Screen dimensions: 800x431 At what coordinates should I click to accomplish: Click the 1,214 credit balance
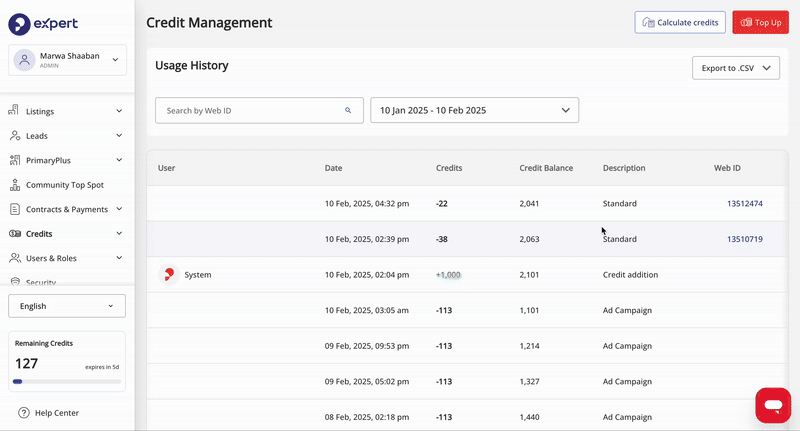529,346
